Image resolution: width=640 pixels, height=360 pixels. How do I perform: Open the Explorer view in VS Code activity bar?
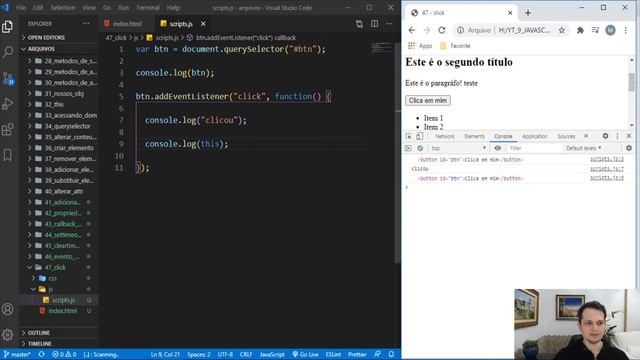tap(7, 27)
